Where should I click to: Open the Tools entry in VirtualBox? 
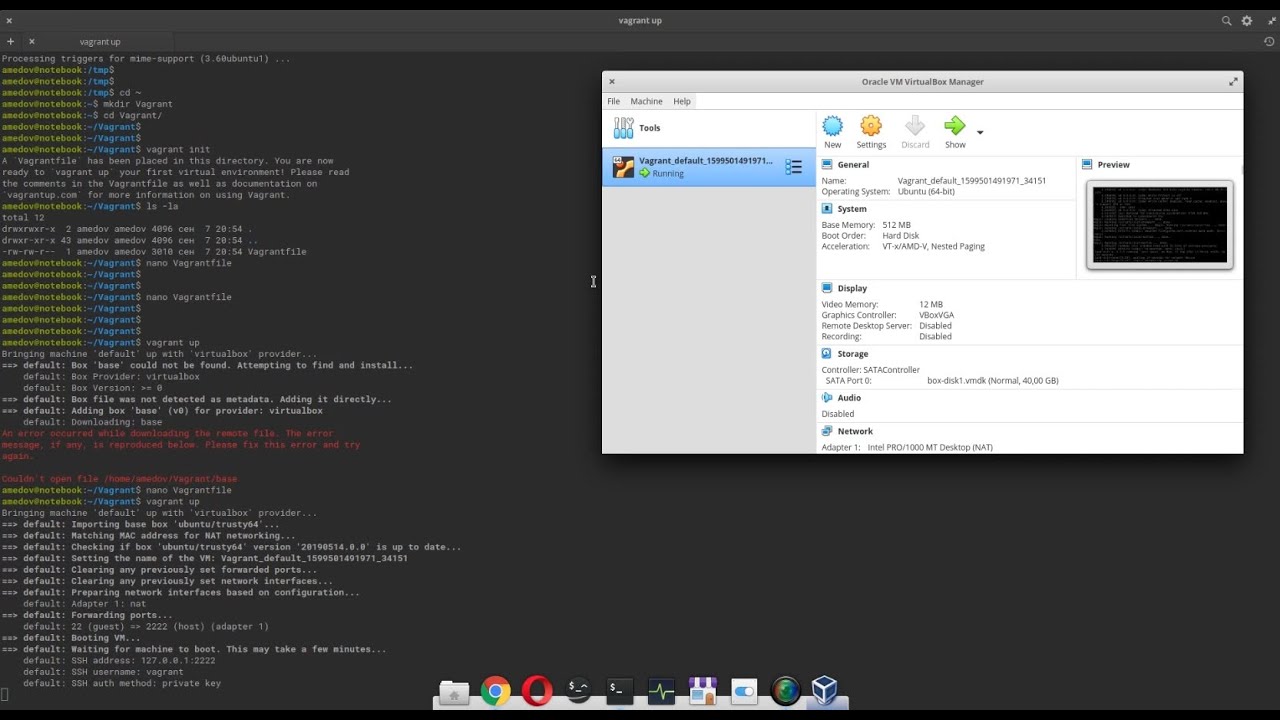coord(709,128)
